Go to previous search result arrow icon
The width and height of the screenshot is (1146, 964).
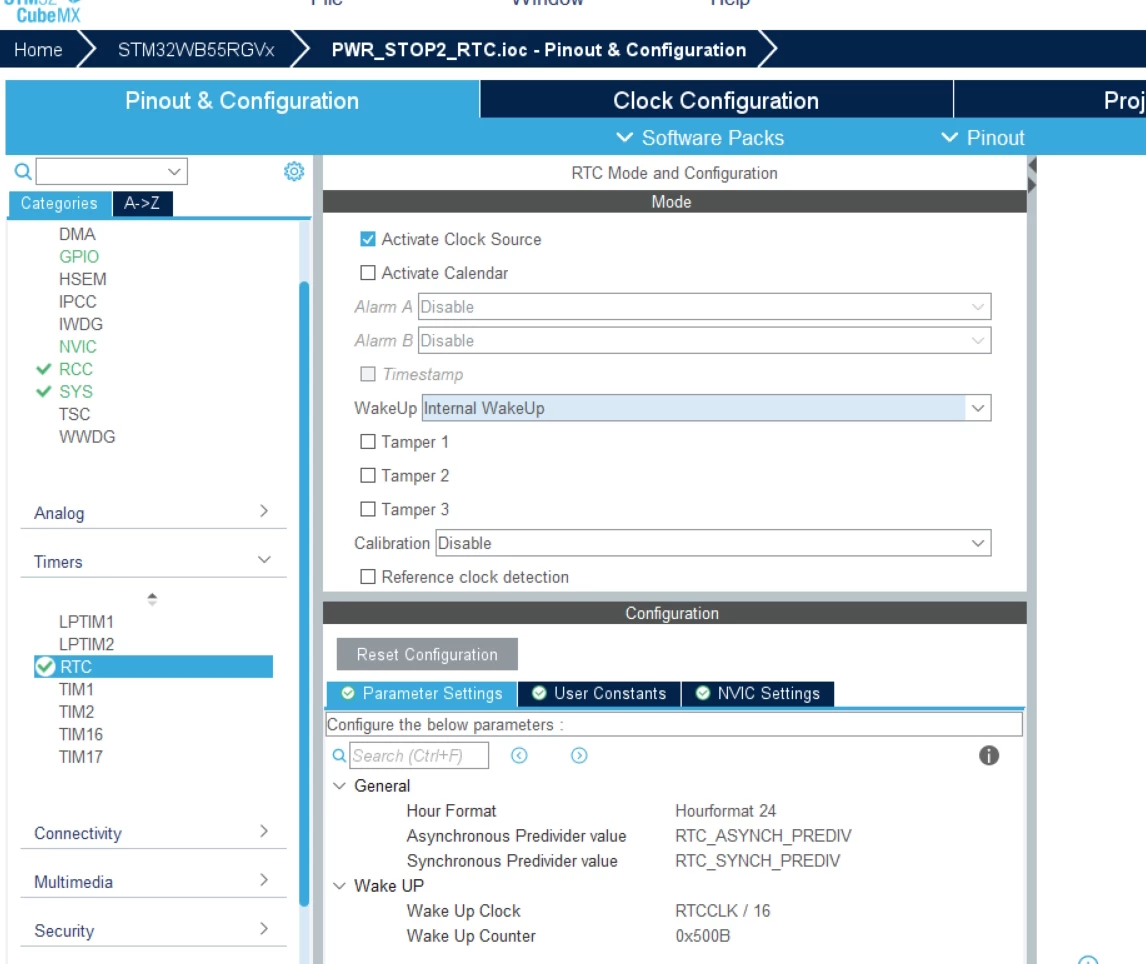(x=519, y=756)
